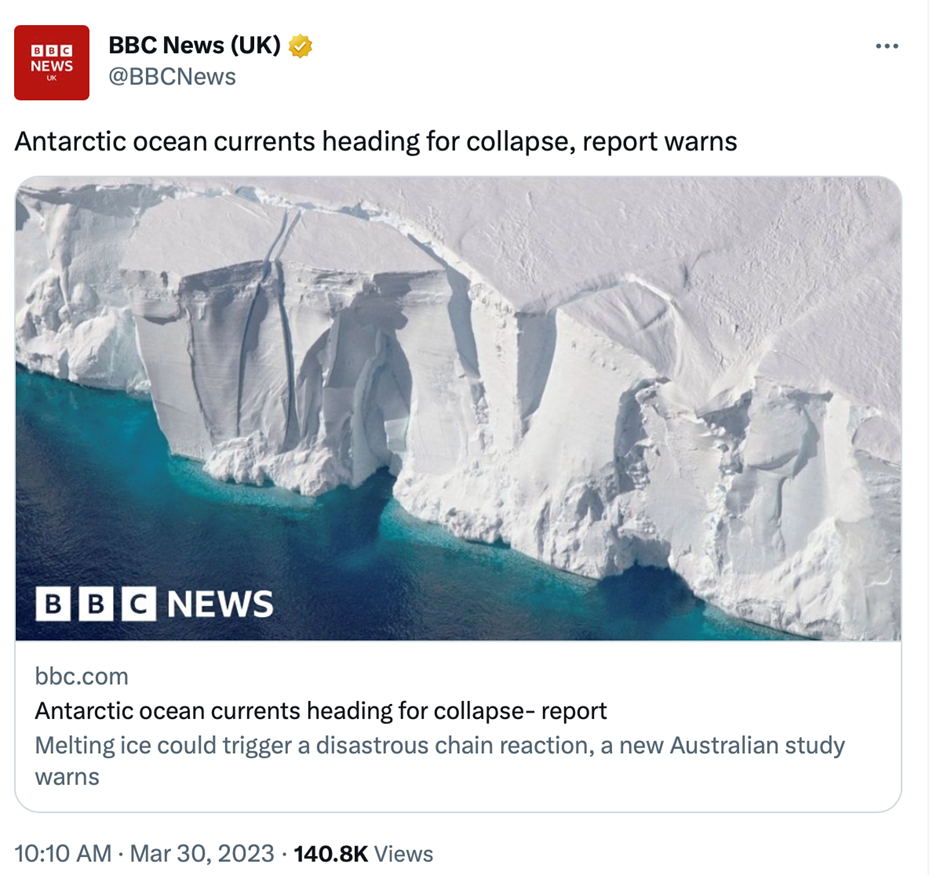
Task: Click the word 'warns' in the card description
Action: 66,776
